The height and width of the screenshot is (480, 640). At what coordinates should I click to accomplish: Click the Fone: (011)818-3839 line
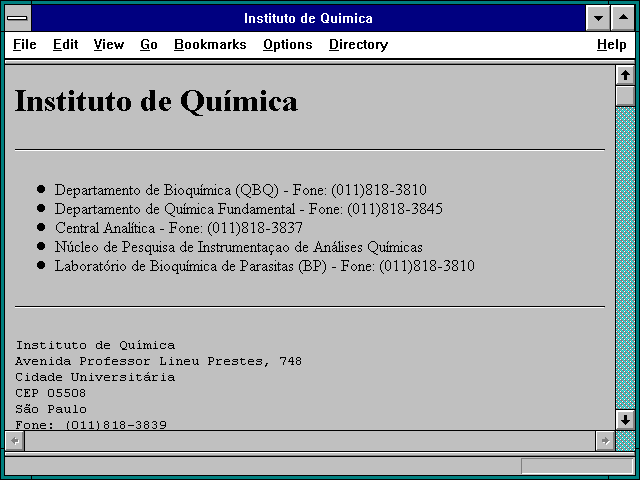[91, 425]
